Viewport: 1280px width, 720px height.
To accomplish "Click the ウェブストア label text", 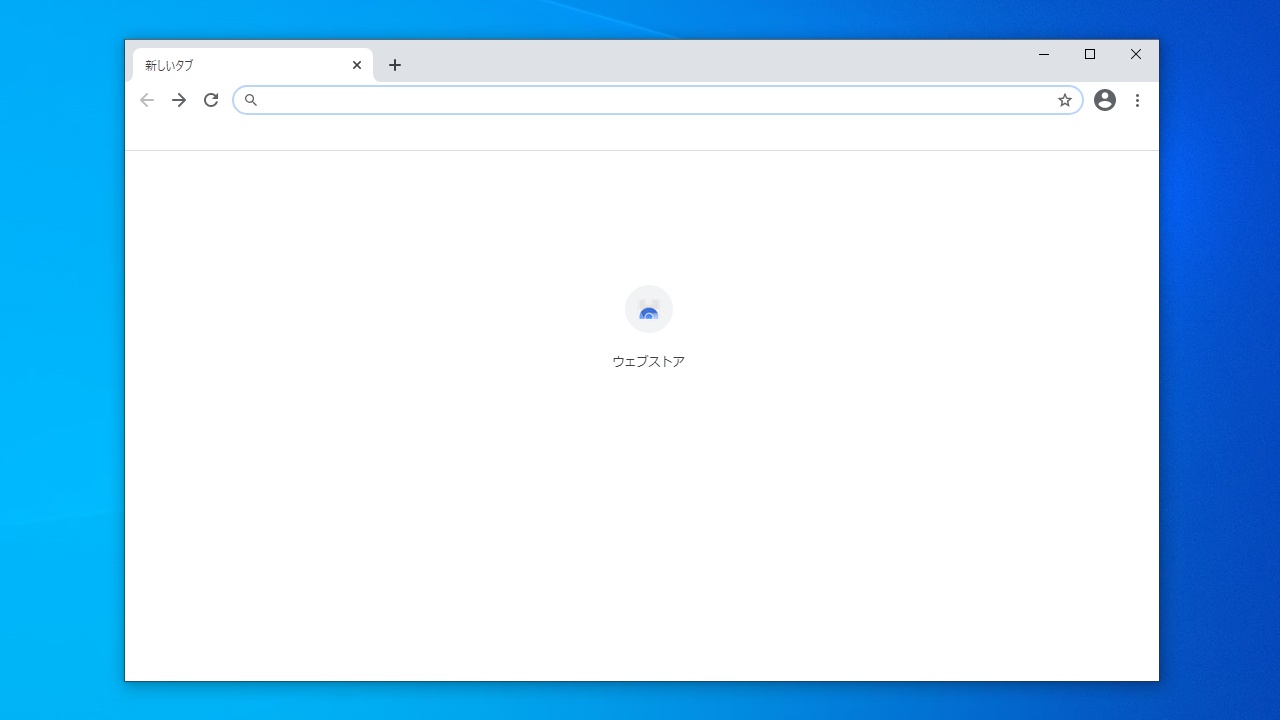I will pos(649,362).
